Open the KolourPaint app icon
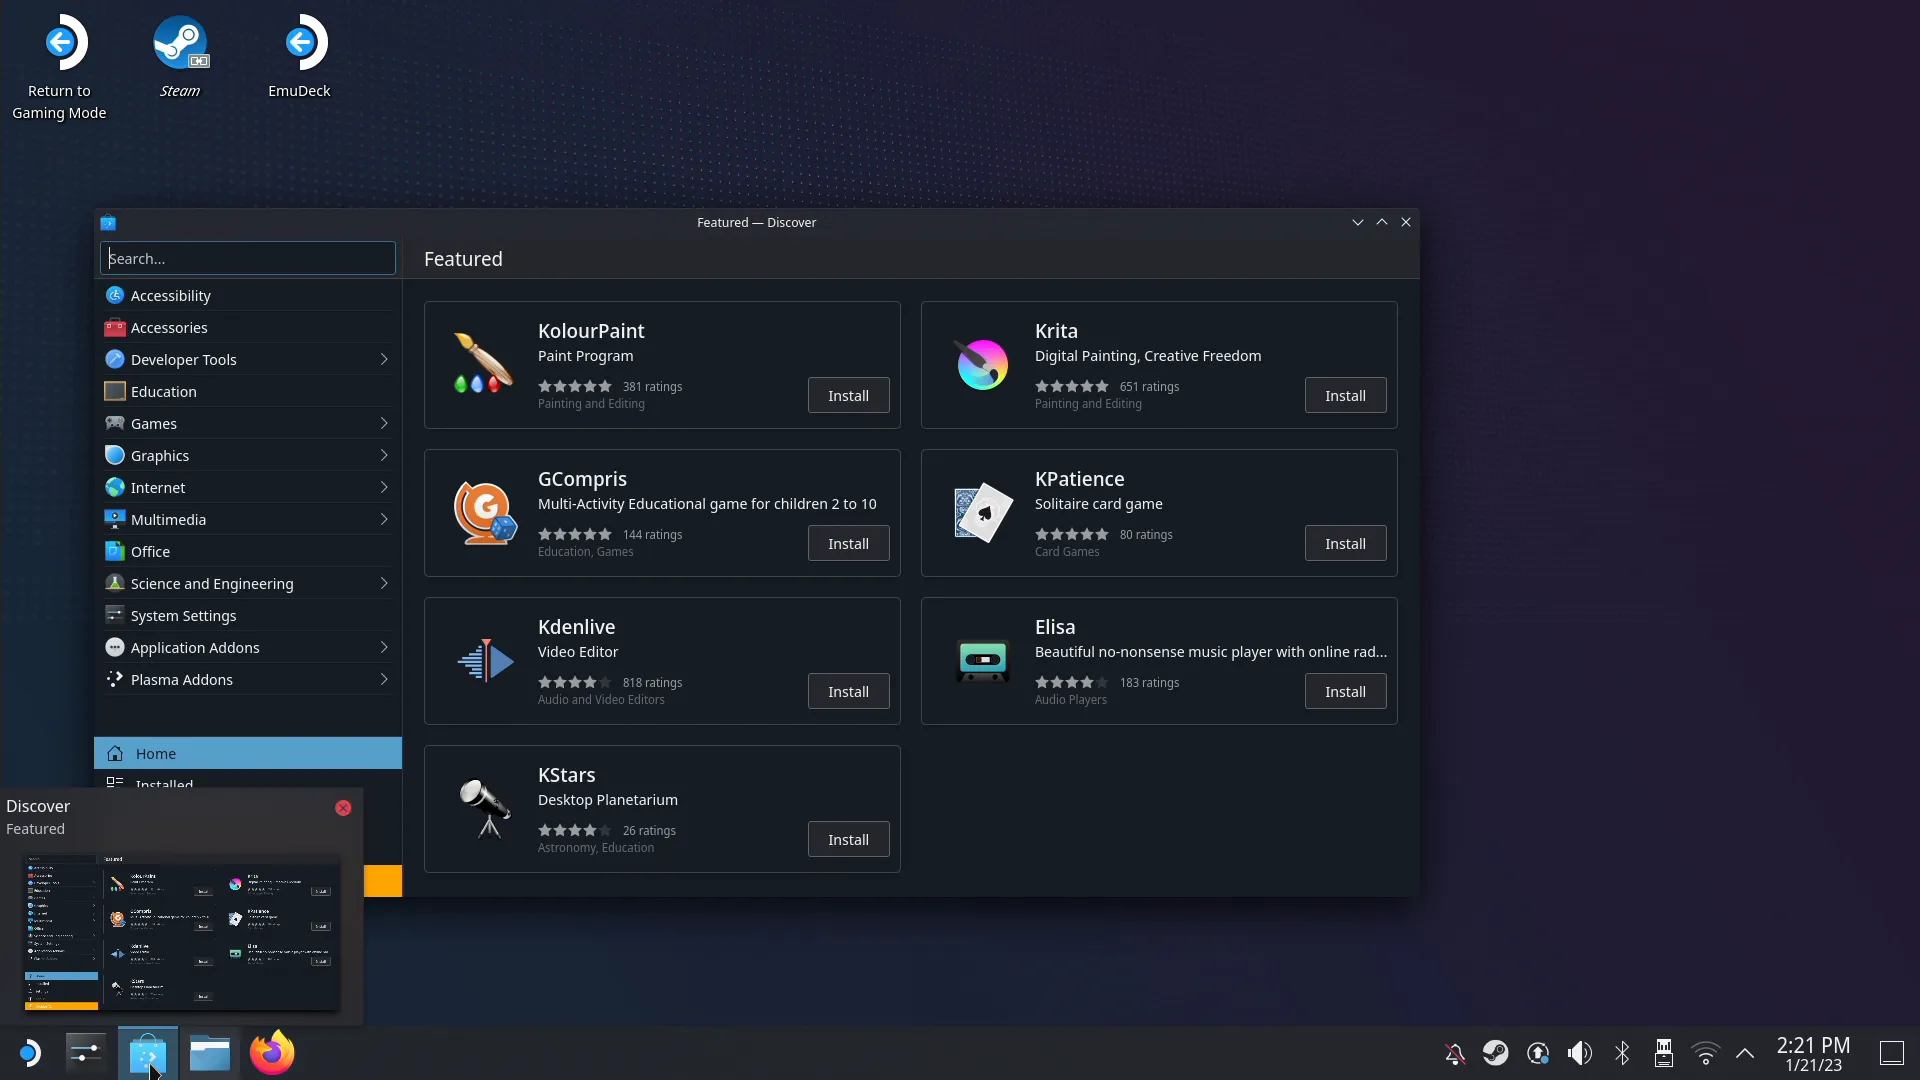The height and width of the screenshot is (1080, 1920). click(x=485, y=364)
